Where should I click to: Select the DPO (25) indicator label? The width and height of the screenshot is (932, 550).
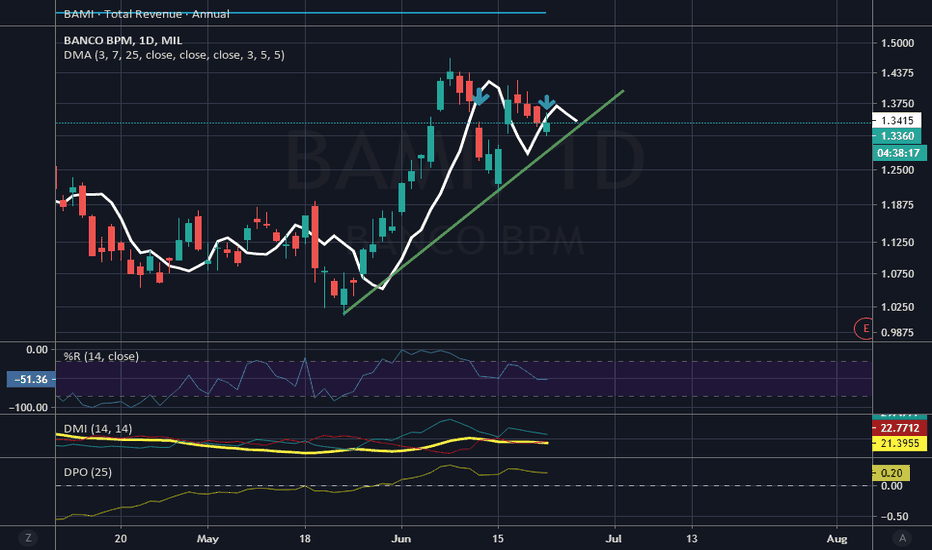(87, 472)
